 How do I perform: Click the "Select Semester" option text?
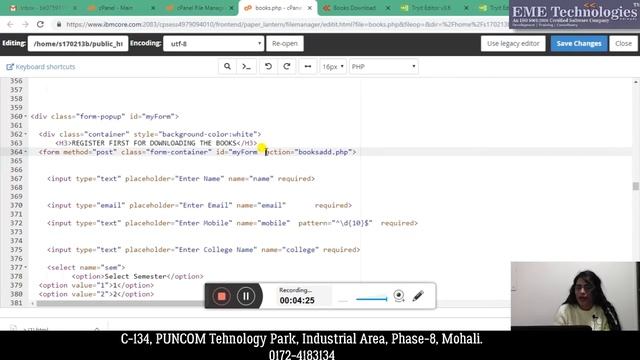tap(136, 276)
